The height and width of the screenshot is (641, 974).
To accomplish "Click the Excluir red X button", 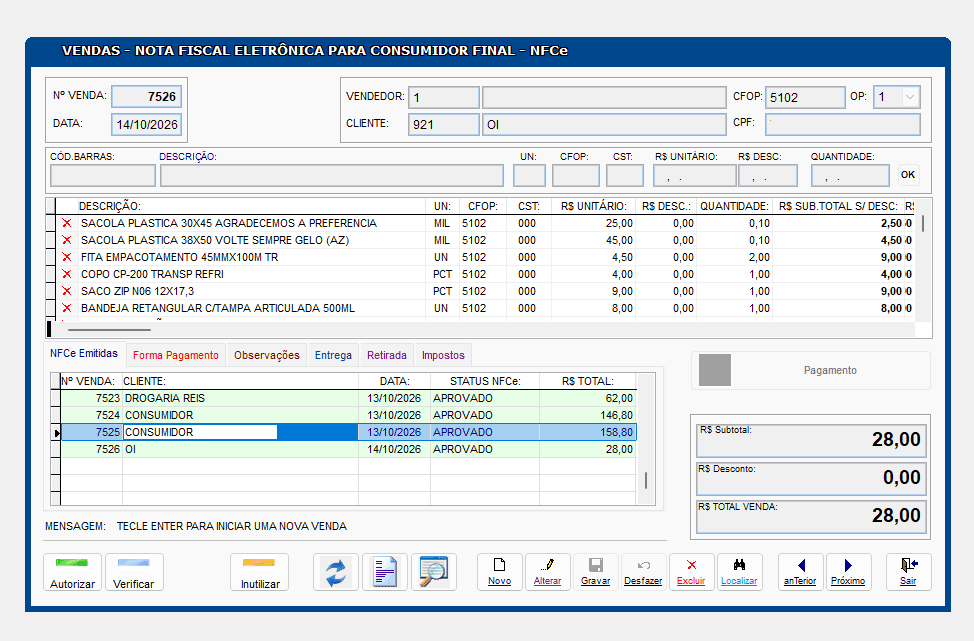I will click(x=691, y=572).
